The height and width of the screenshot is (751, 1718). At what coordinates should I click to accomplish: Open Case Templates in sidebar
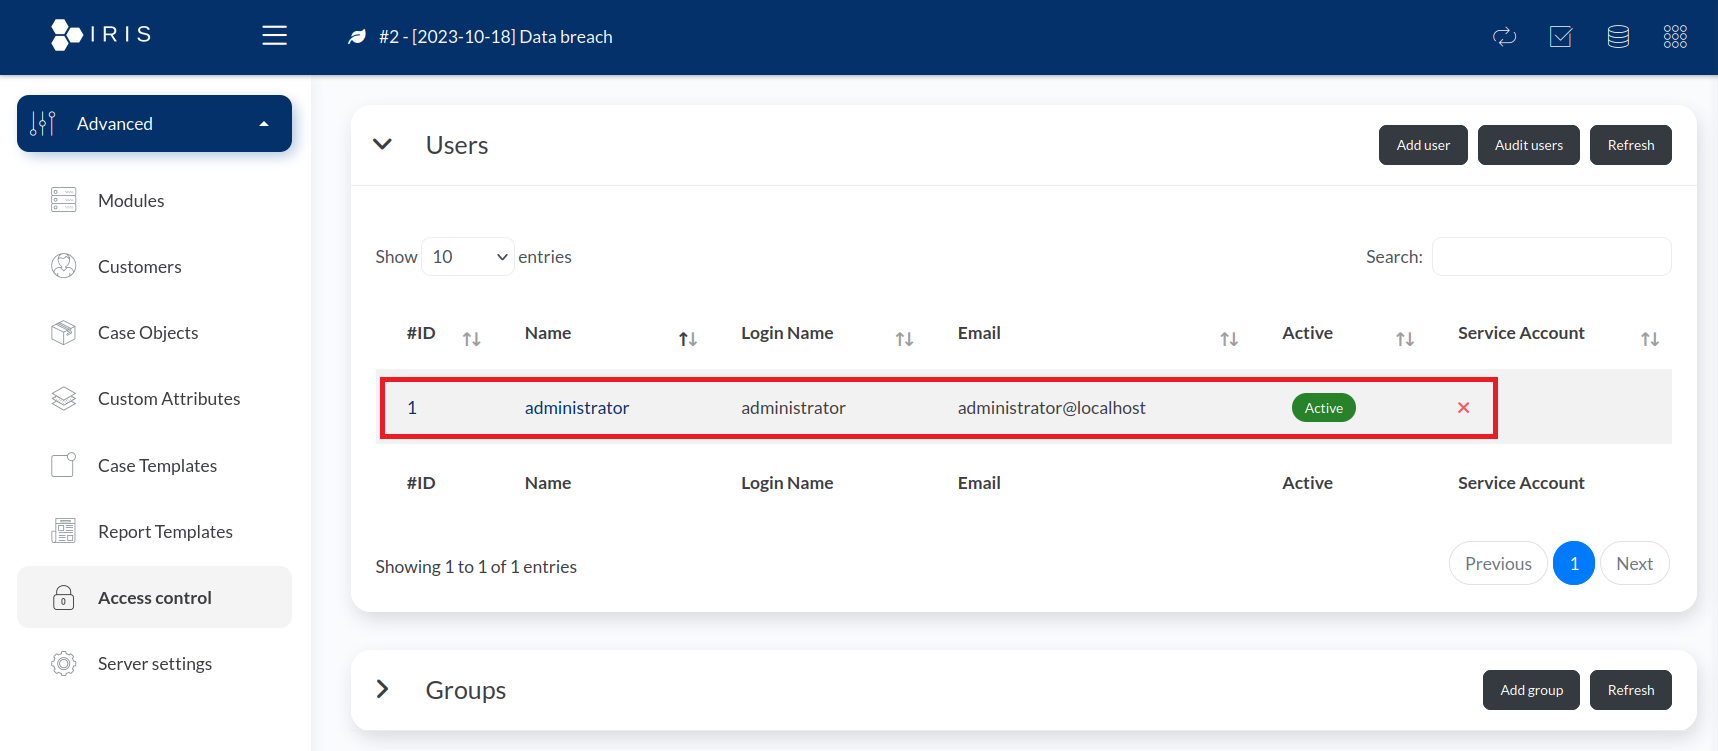tap(157, 466)
